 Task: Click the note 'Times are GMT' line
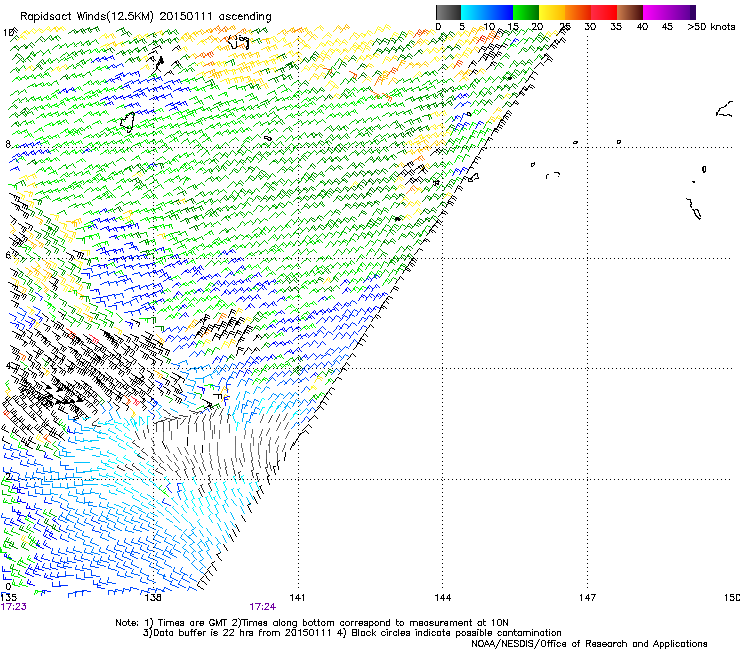[x=312, y=623]
